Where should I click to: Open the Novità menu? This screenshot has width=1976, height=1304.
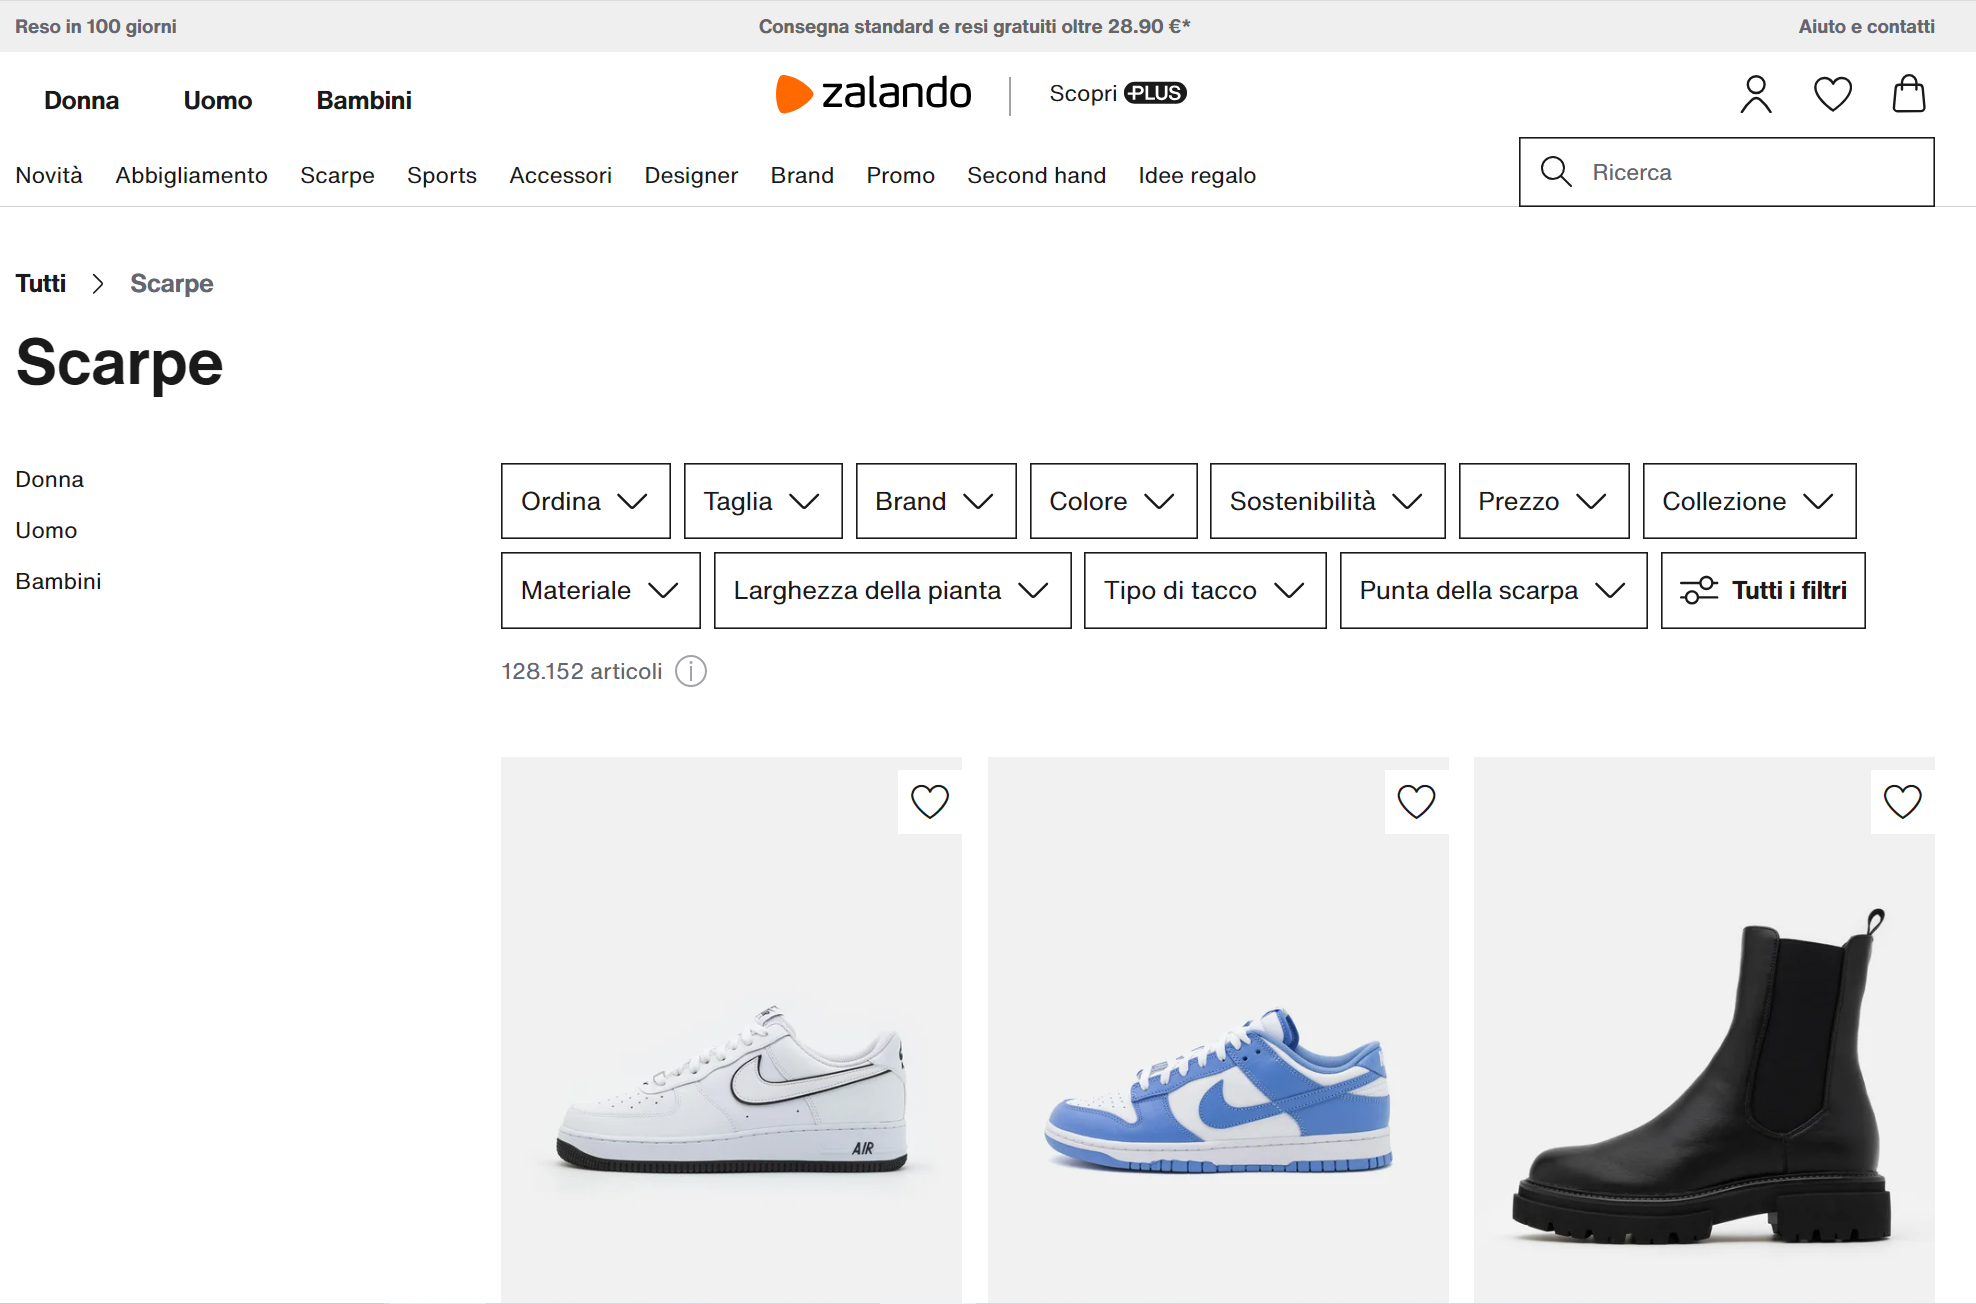tap(49, 175)
